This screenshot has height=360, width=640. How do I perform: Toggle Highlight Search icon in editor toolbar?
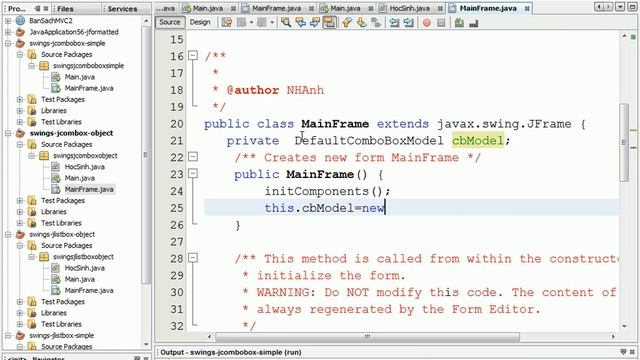(x=329, y=22)
